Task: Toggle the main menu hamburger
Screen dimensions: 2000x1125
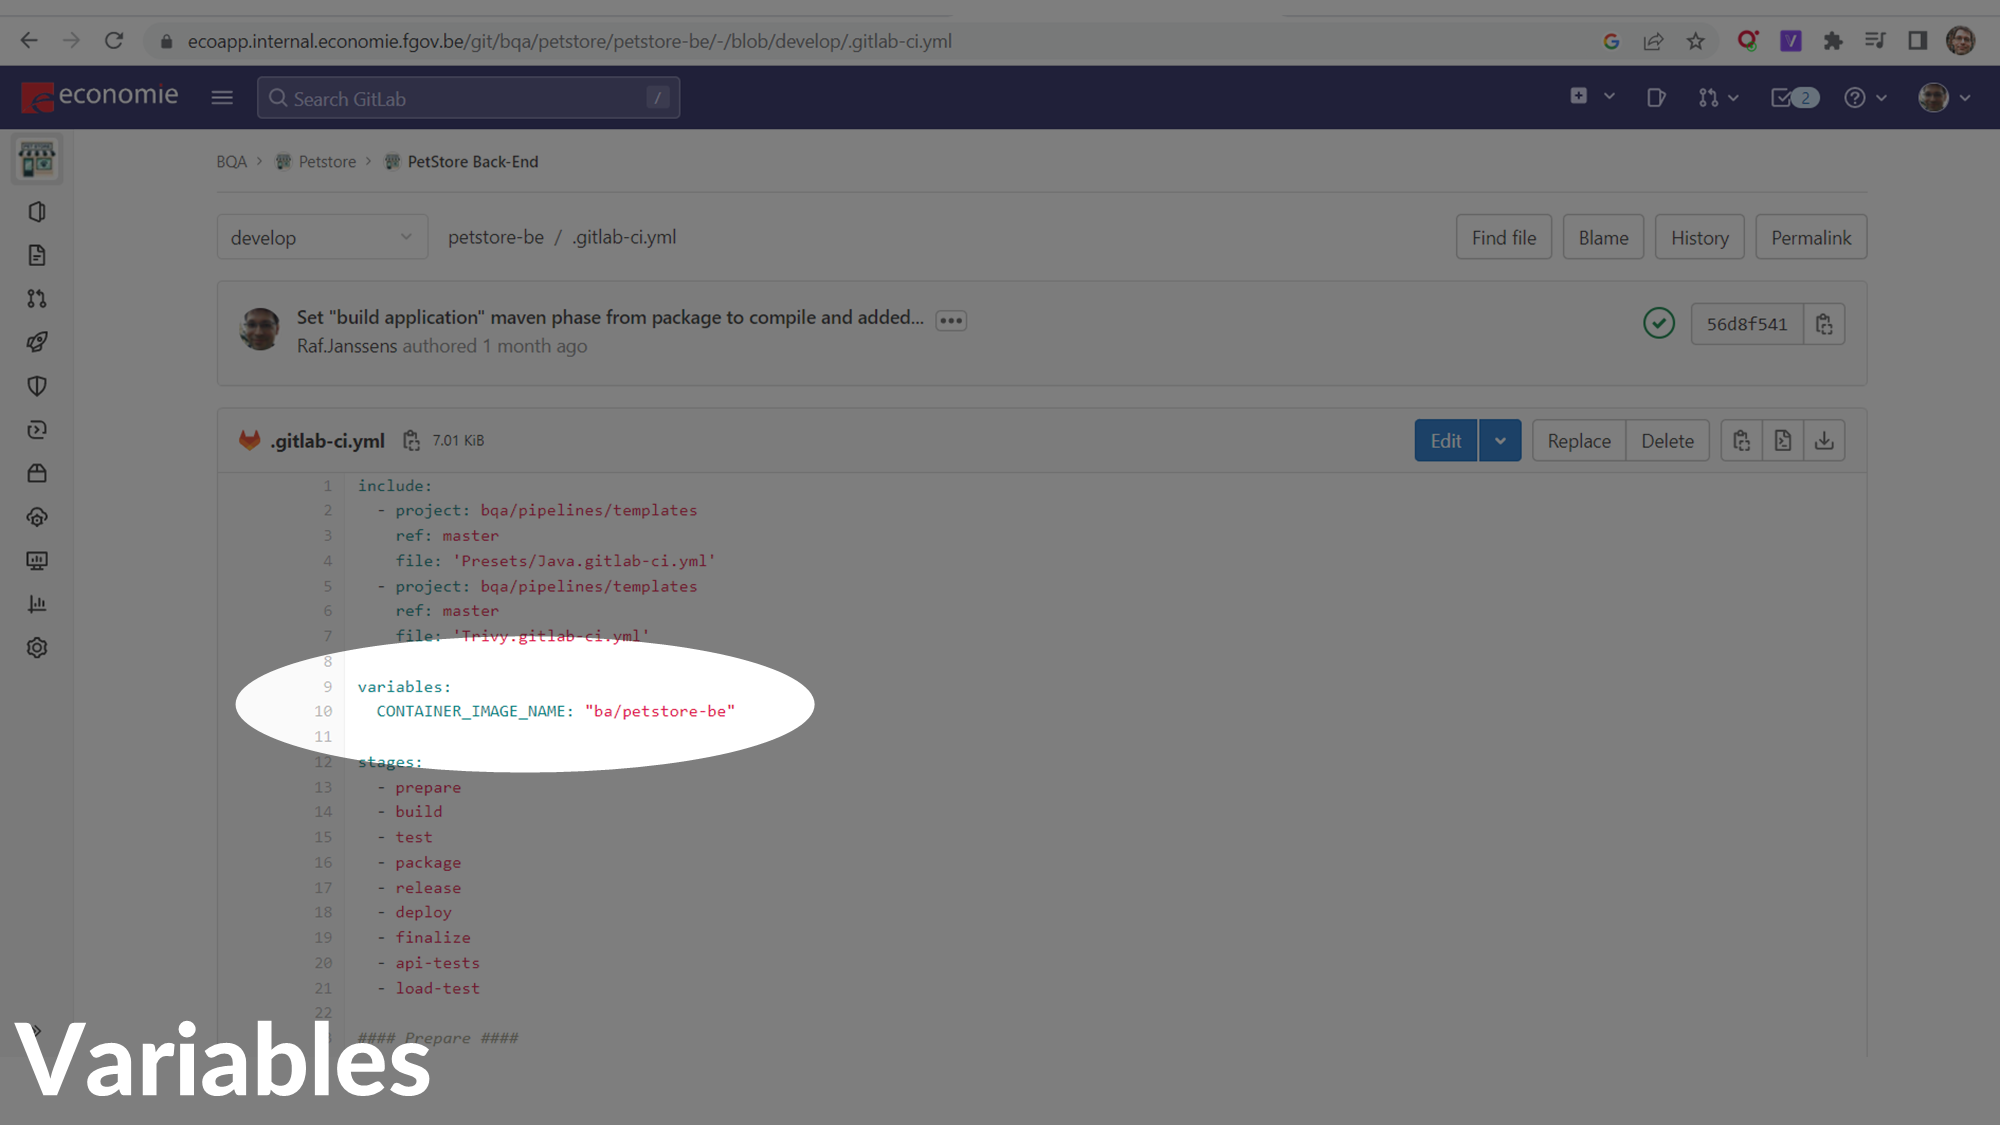Action: tap(222, 98)
